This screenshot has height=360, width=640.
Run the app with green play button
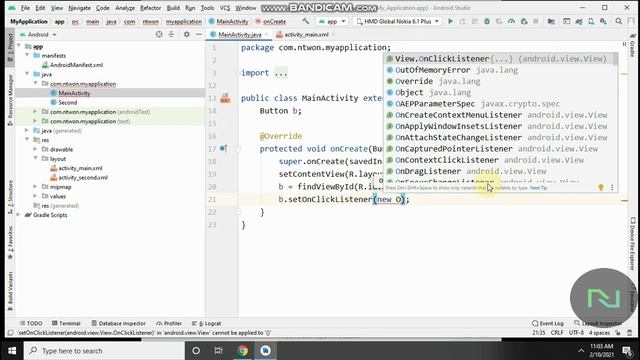(x=450, y=21)
